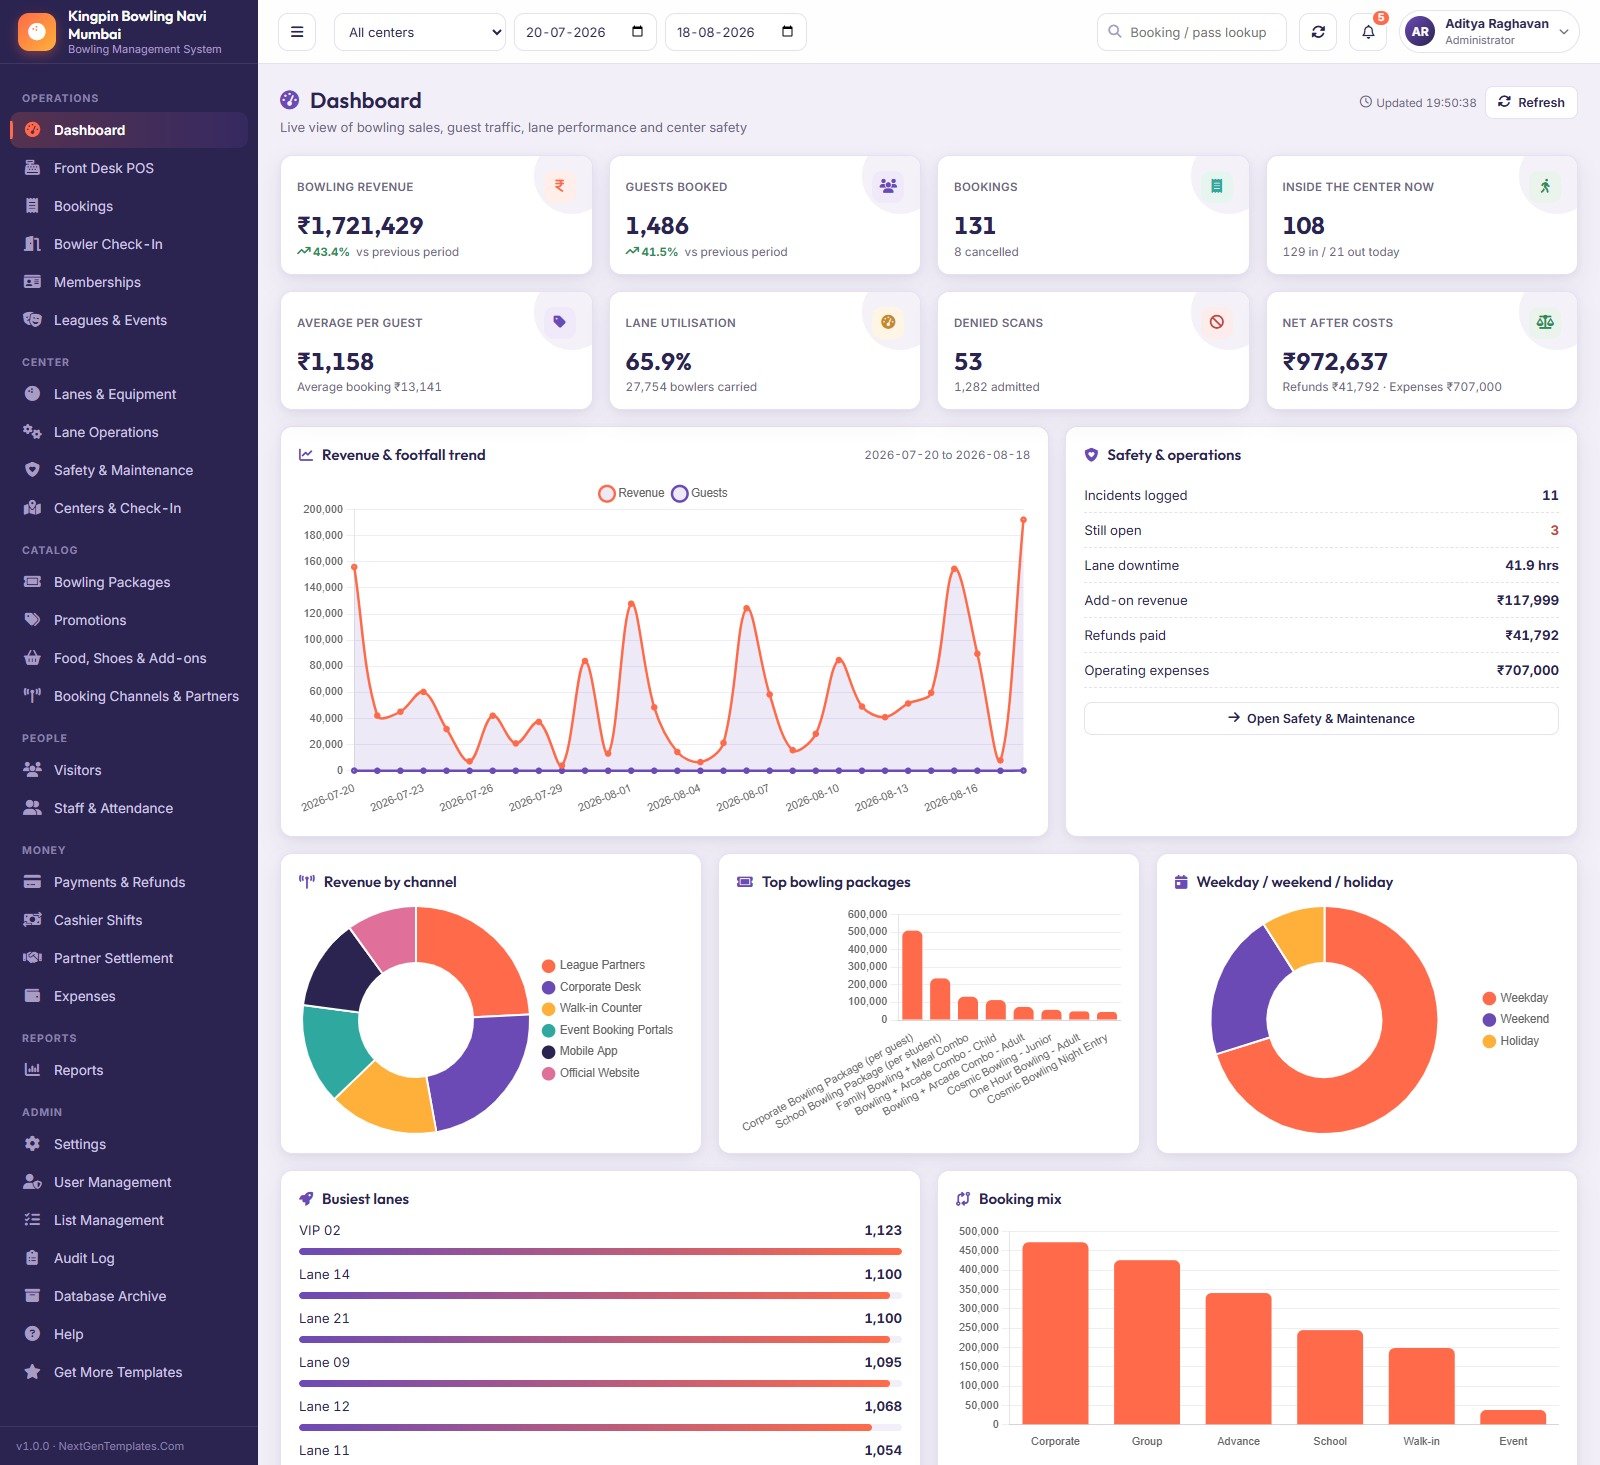The image size is (1600, 1465).
Task: Toggle Walk-in Counter in channel legend
Action: 592,1008
